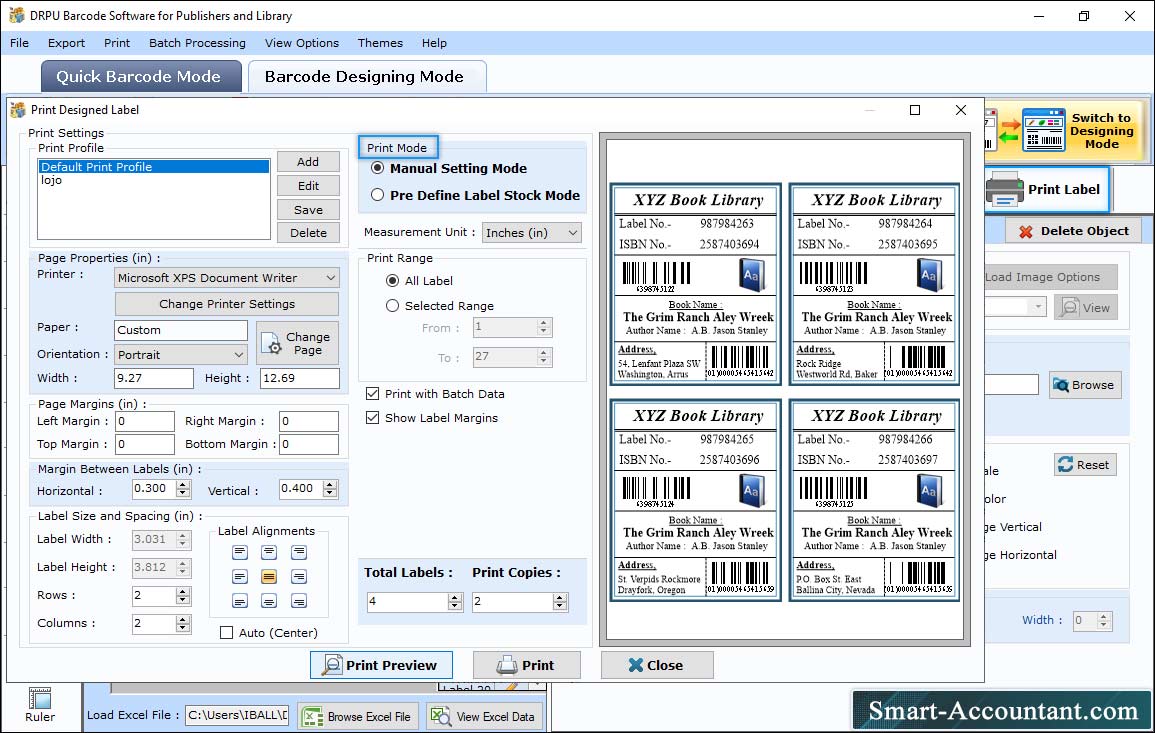The image size is (1155, 733).
Task: Select bottom-right label alignment icon
Action: coord(298,601)
